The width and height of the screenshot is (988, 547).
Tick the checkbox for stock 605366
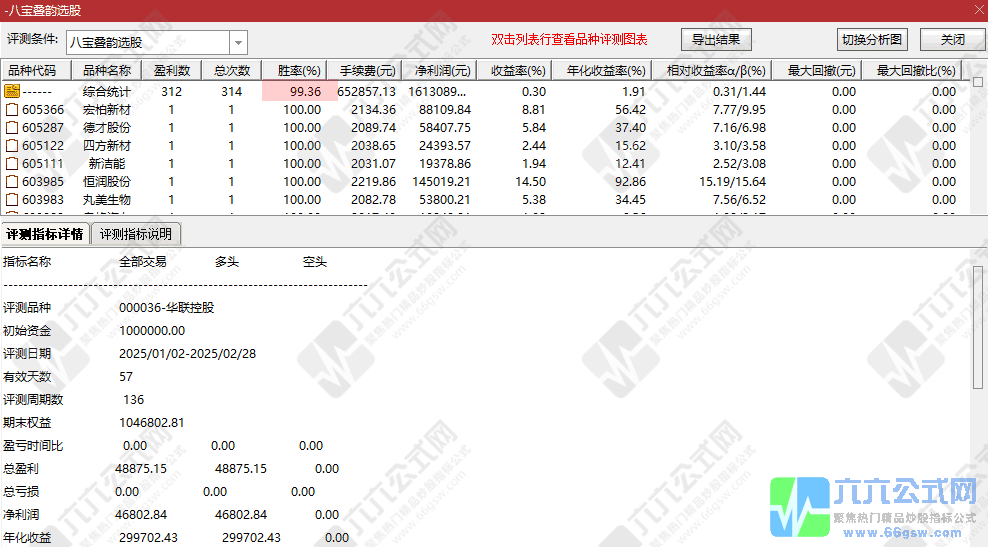(12, 109)
